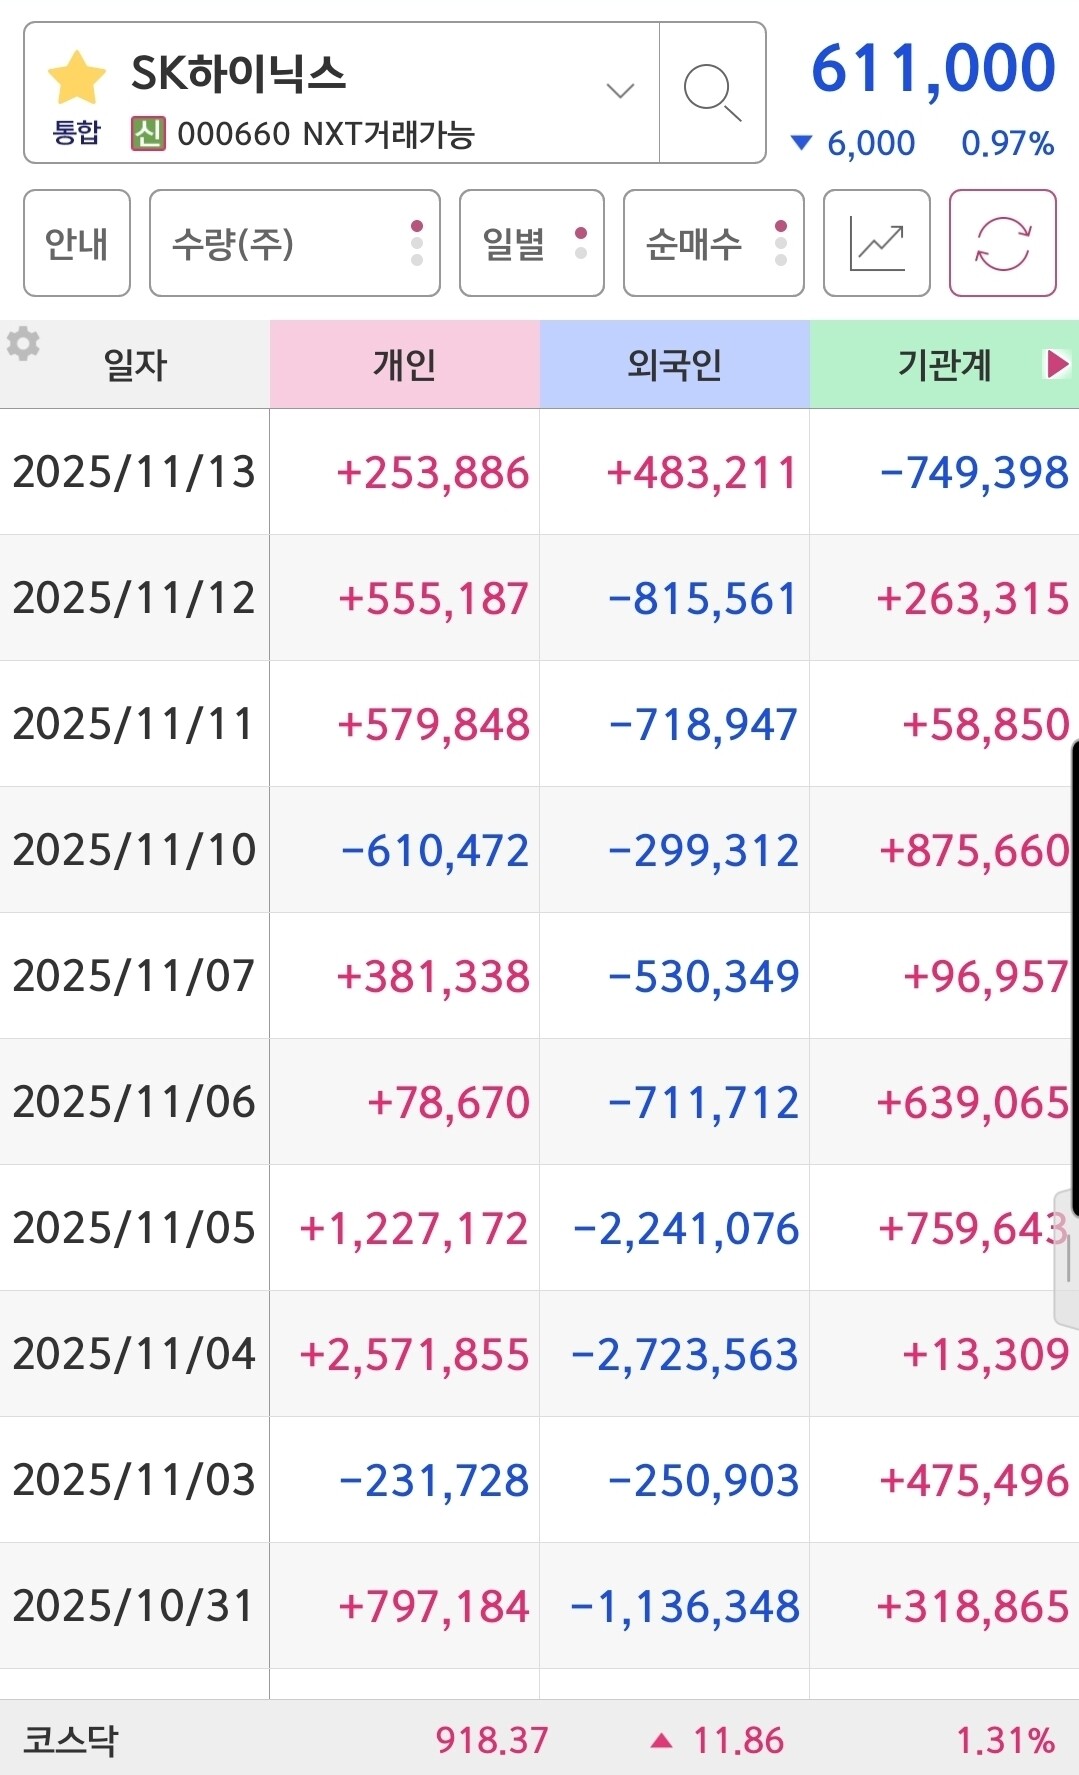Select the 개인 column header

click(x=404, y=364)
